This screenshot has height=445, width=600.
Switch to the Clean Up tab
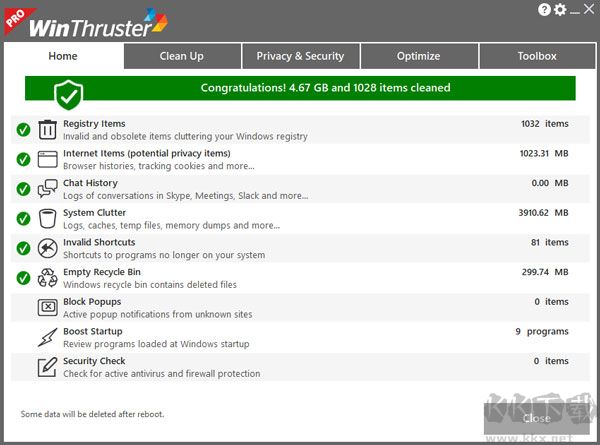(x=182, y=56)
